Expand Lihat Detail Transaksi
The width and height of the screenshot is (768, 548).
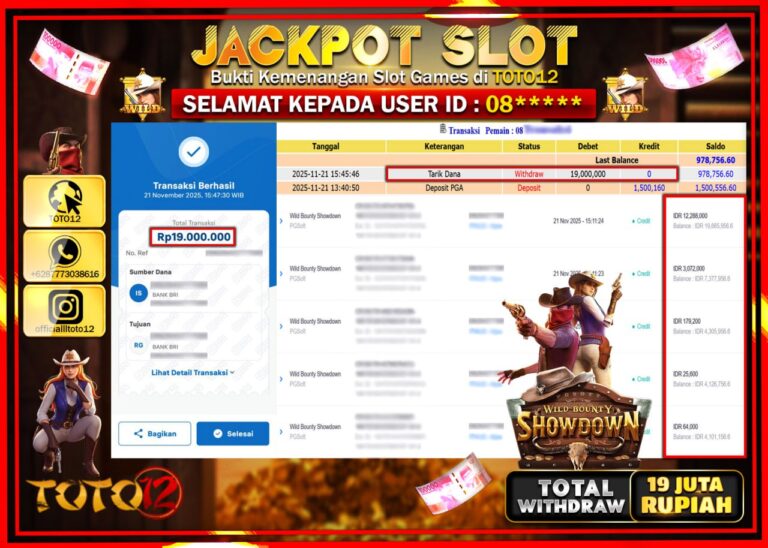(x=193, y=373)
